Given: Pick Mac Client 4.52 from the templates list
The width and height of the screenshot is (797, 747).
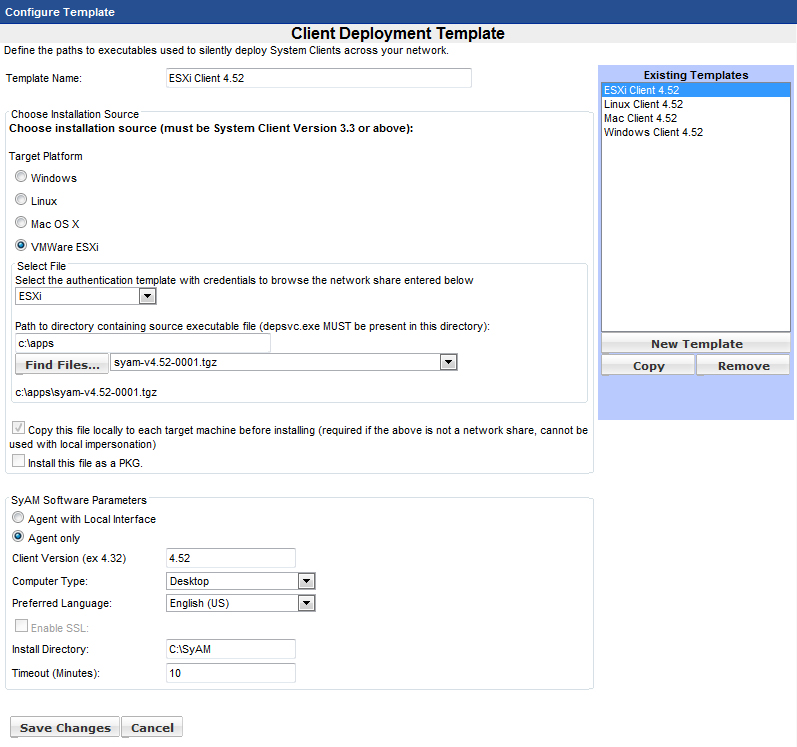Looking at the screenshot, I should 640,118.
